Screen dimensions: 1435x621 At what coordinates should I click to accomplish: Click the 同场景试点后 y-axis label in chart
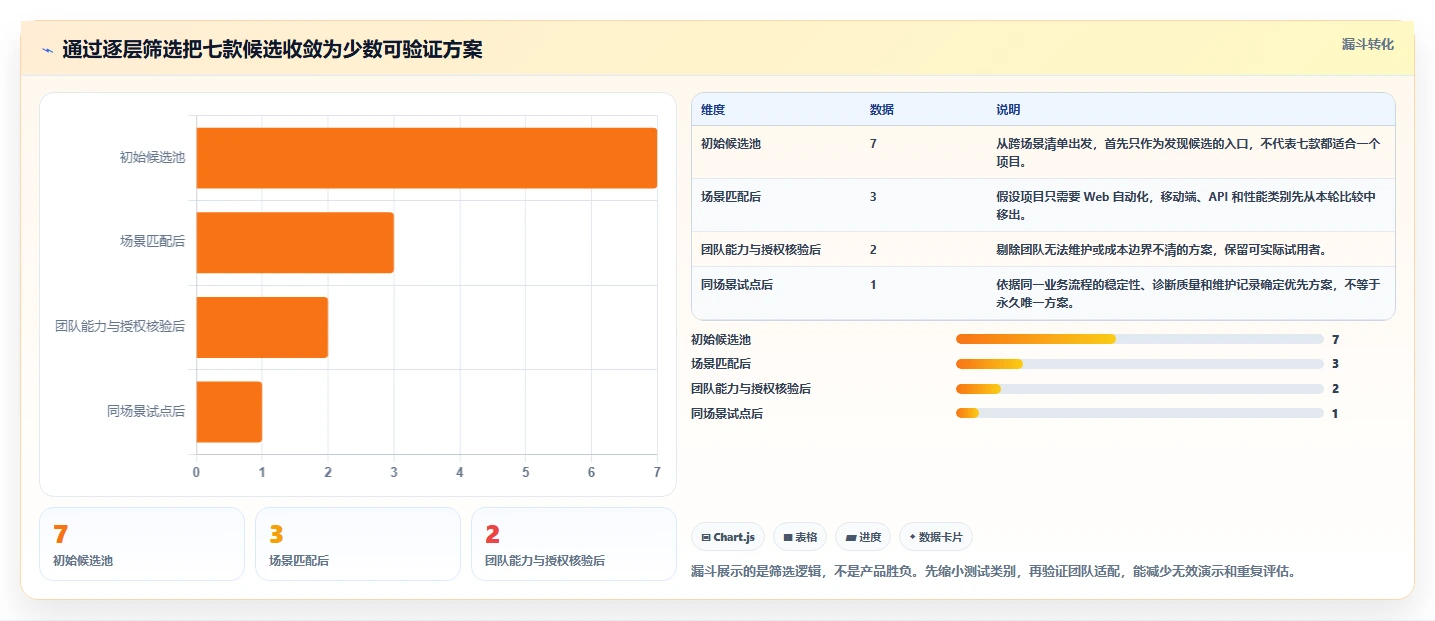click(146, 411)
